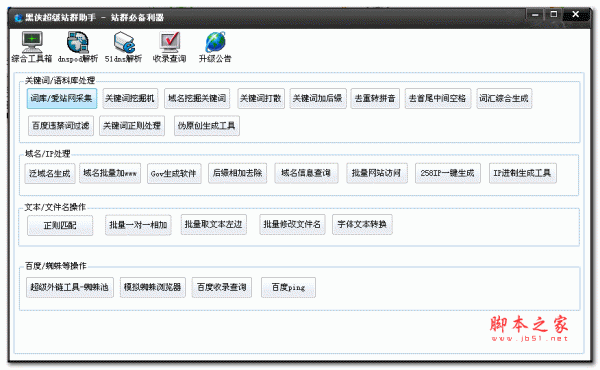Close the 站群助手 window

click(x=576, y=15)
